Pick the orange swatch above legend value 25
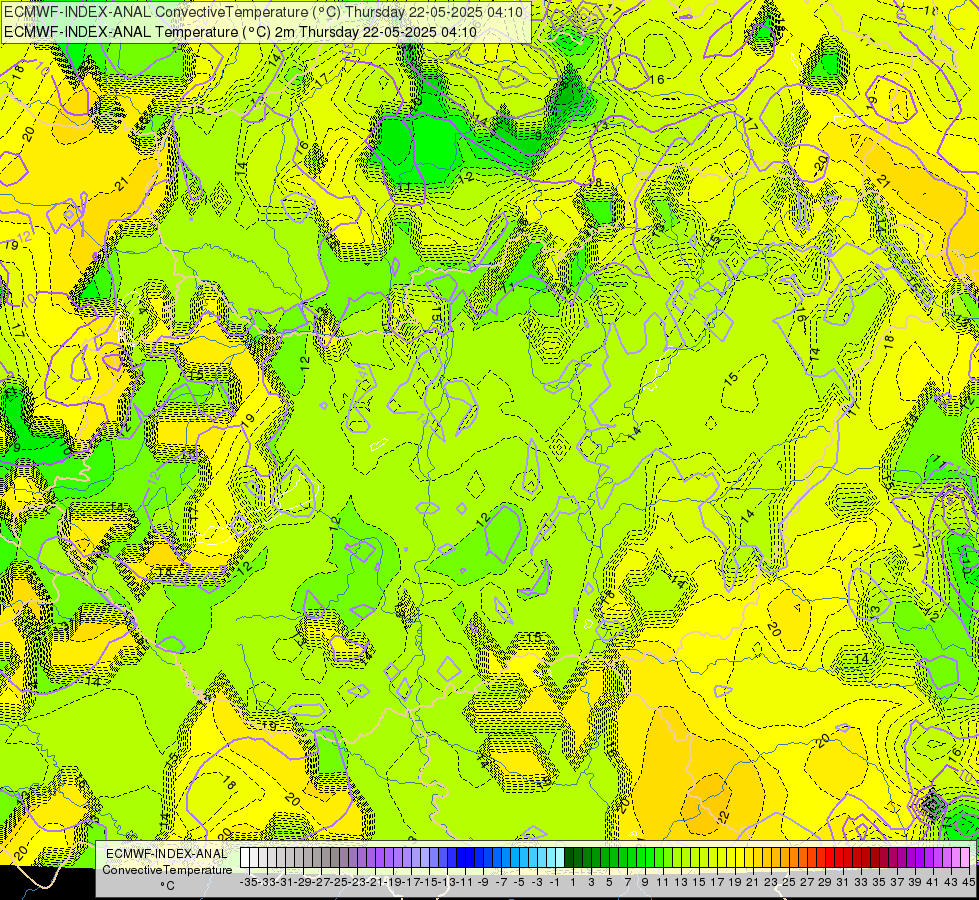Viewport: 979px width, 900px height. click(x=784, y=858)
